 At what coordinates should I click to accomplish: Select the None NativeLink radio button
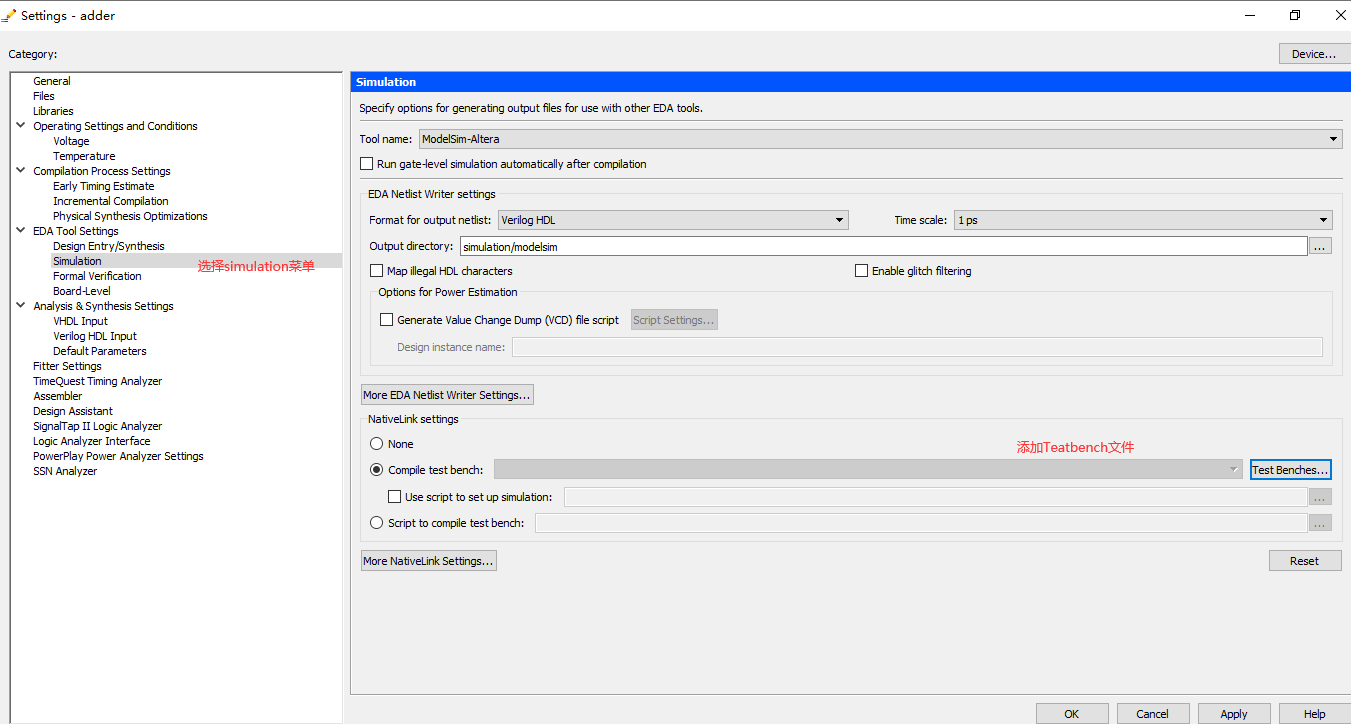[377, 444]
